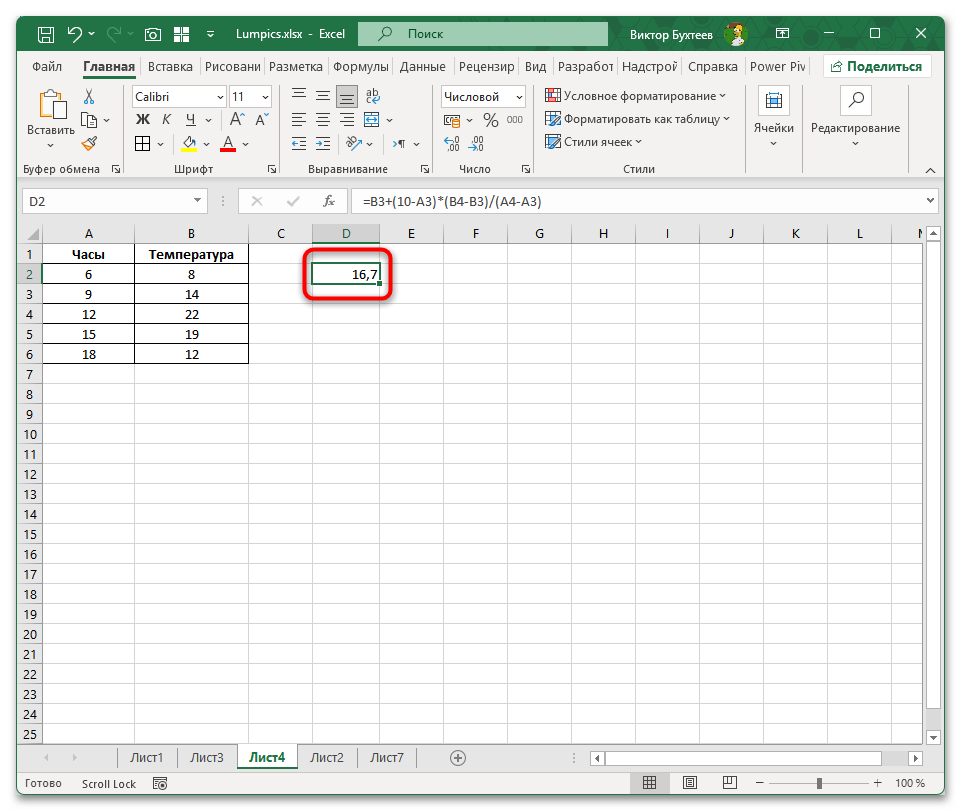Open the Ячейки cells button
Screen dimensions: 961x811
pyautogui.click(x=773, y=118)
